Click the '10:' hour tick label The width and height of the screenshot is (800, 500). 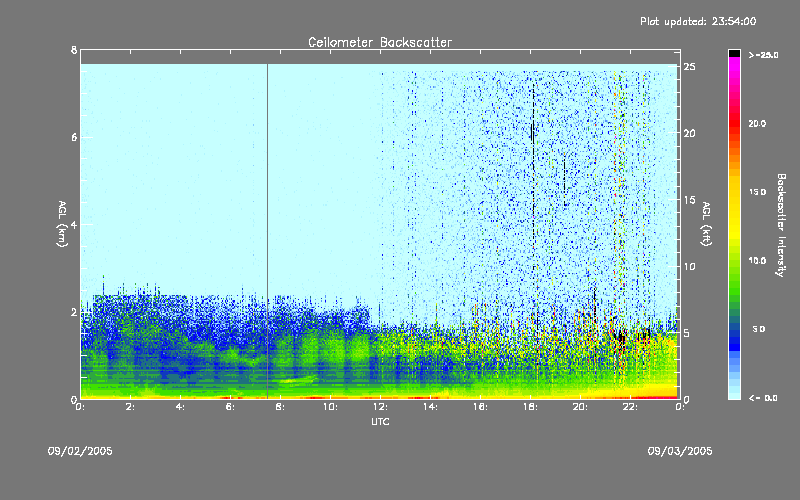click(x=330, y=407)
